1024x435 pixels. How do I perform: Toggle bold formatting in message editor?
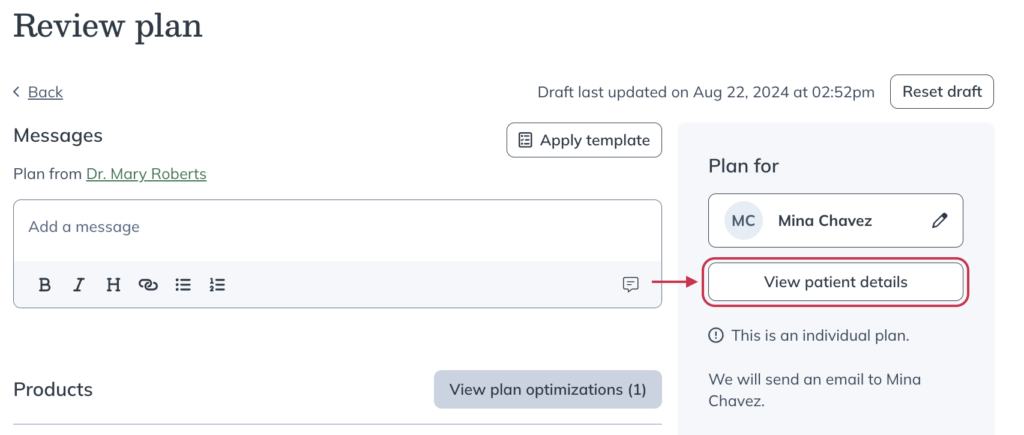(45, 285)
